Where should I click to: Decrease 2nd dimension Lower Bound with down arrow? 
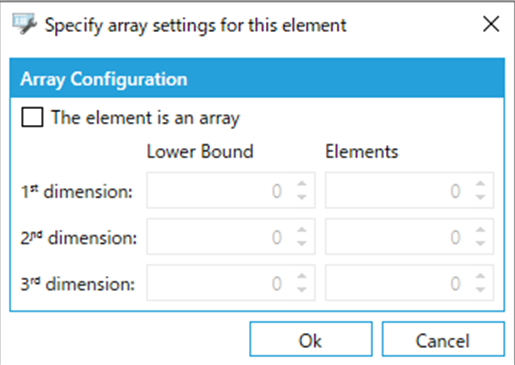[302, 243]
